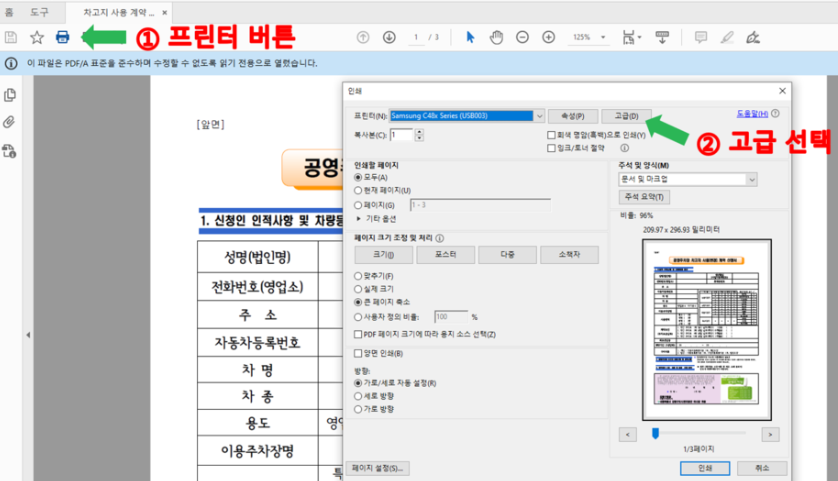Select 큰 페이지 축소 radio button

[358, 302]
